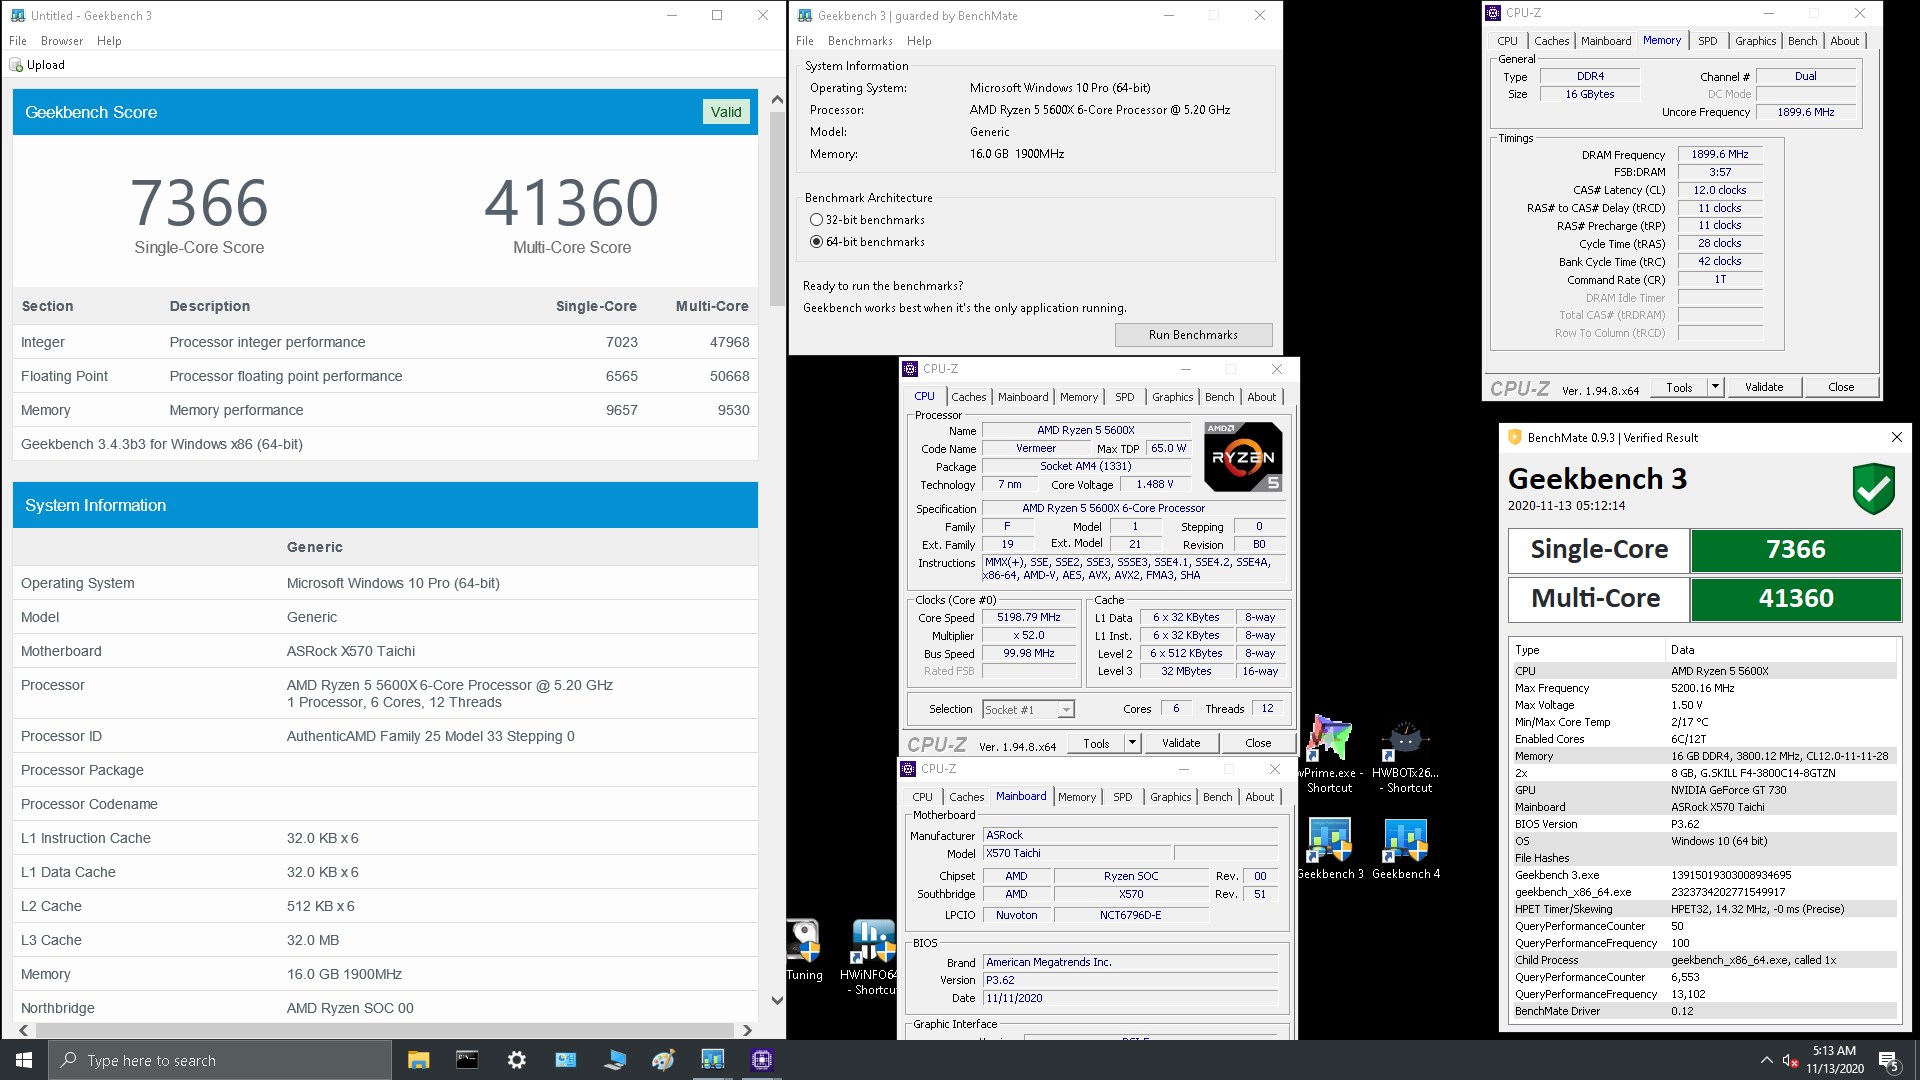
Task: Click the vertical scrollbar thumb in Geekbench
Action: pyautogui.click(x=777, y=210)
